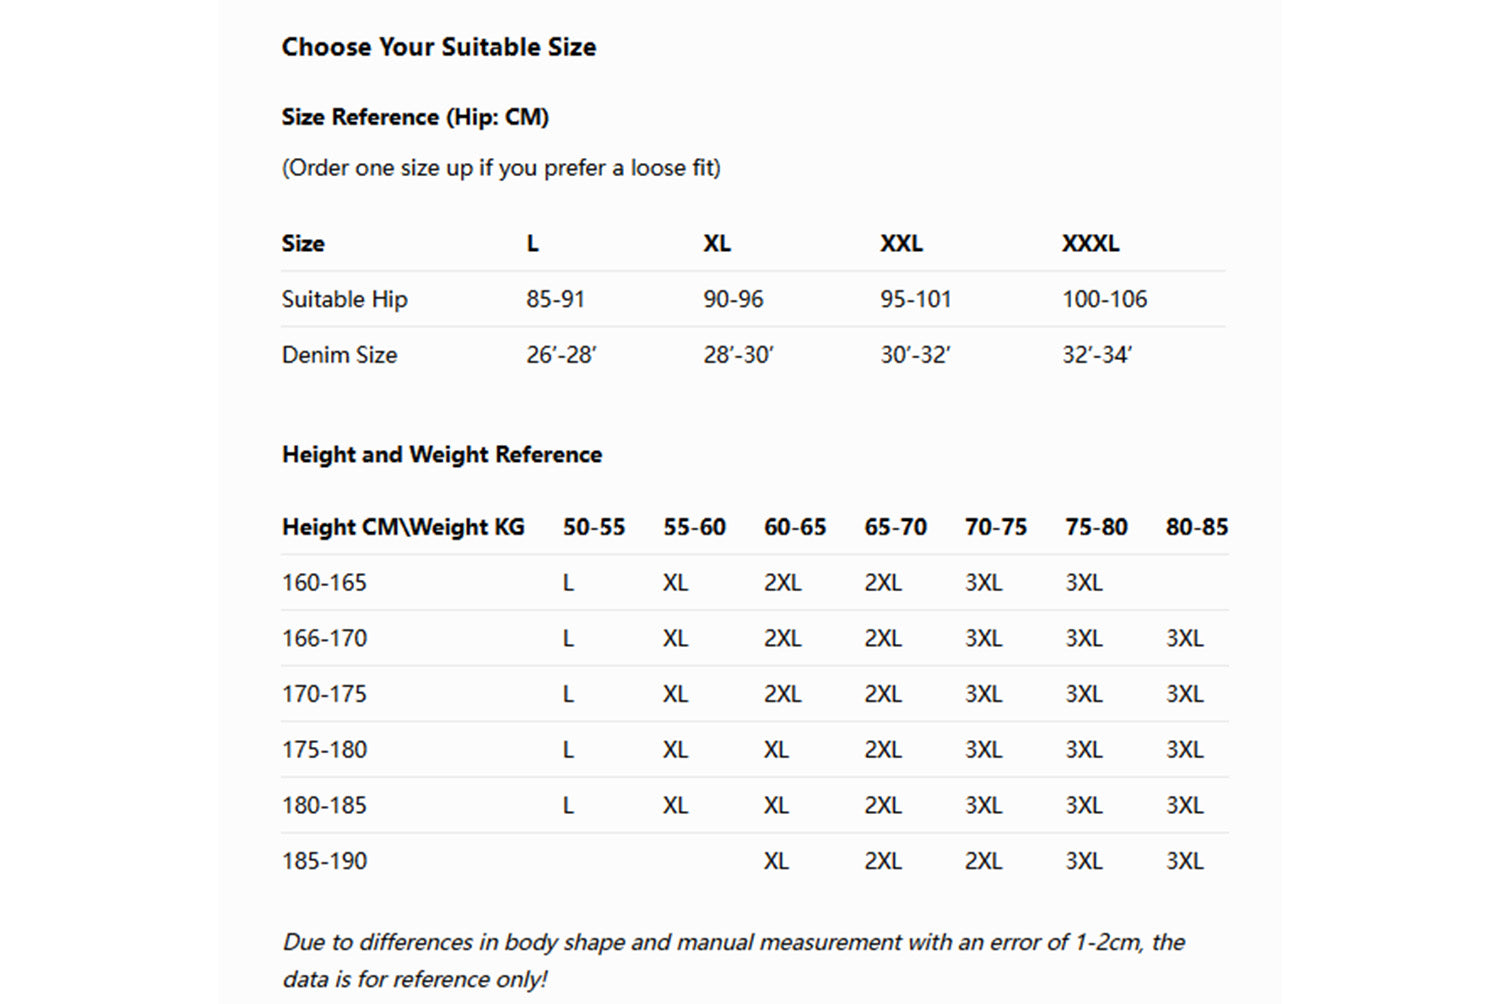The image size is (1500, 1004).
Task: Click the 'Choose Your Suitable Size' heading
Action: 438,47
